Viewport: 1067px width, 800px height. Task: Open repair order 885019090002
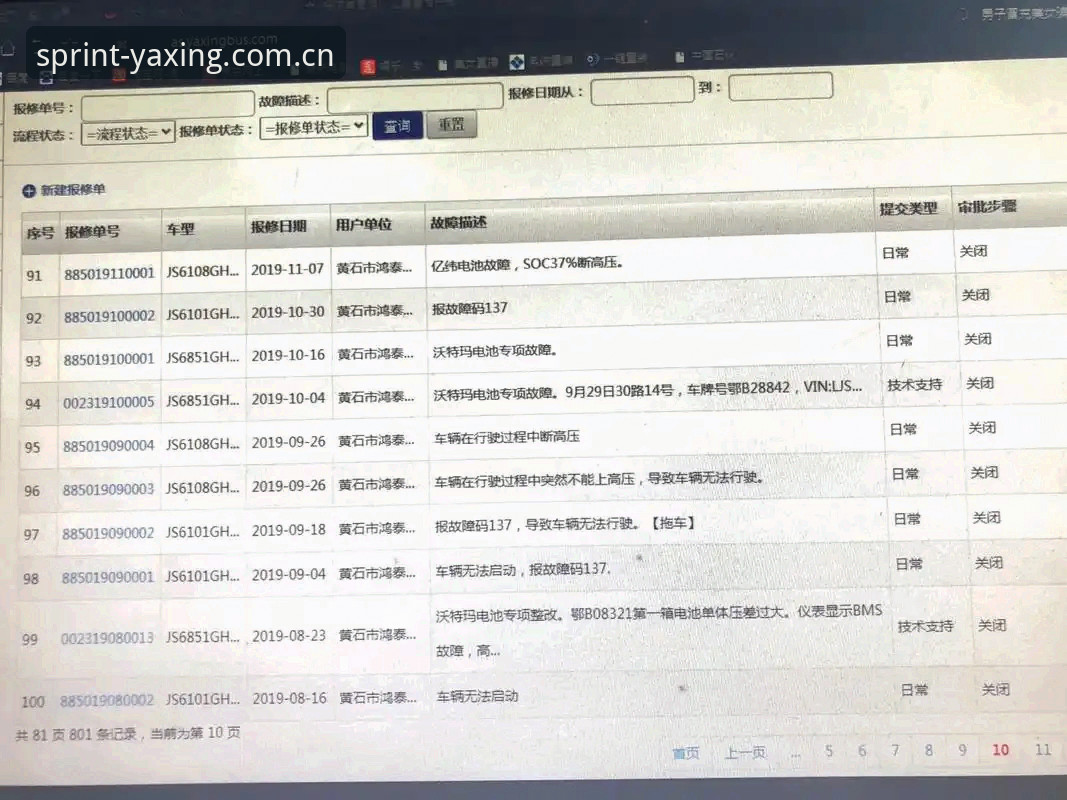pos(108,533)
